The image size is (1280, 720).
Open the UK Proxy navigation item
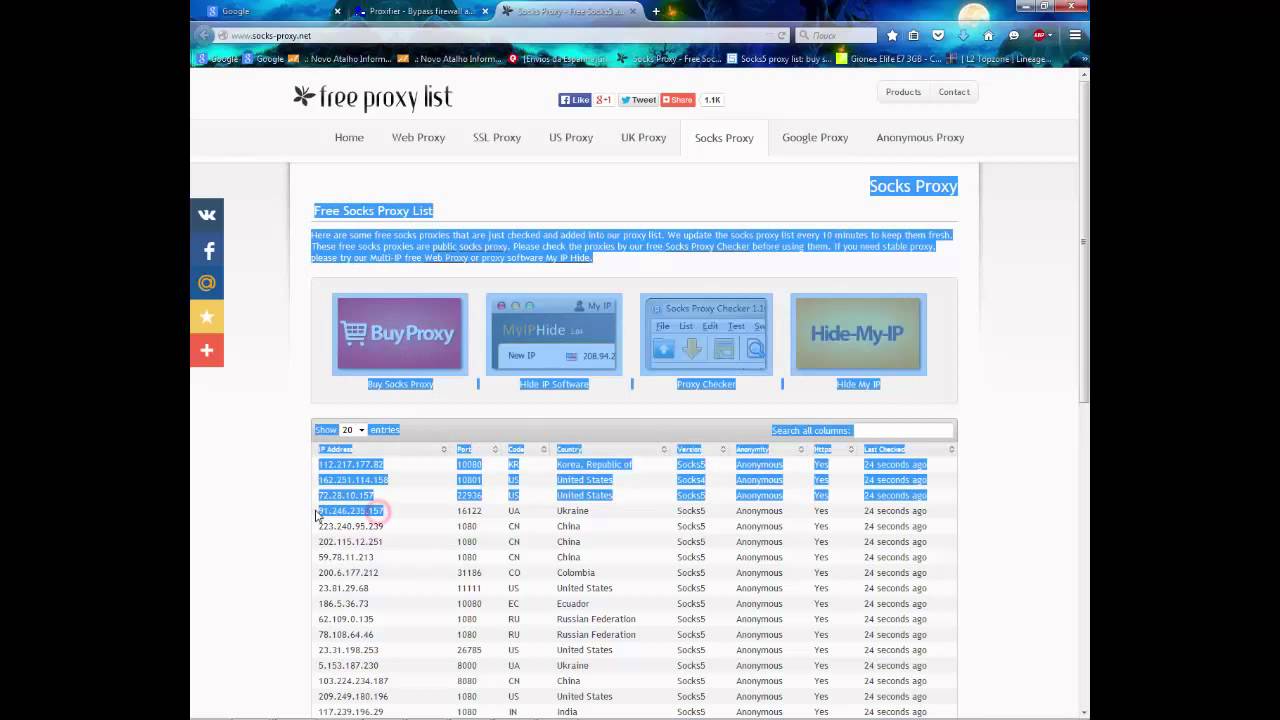tap(643, 138)
